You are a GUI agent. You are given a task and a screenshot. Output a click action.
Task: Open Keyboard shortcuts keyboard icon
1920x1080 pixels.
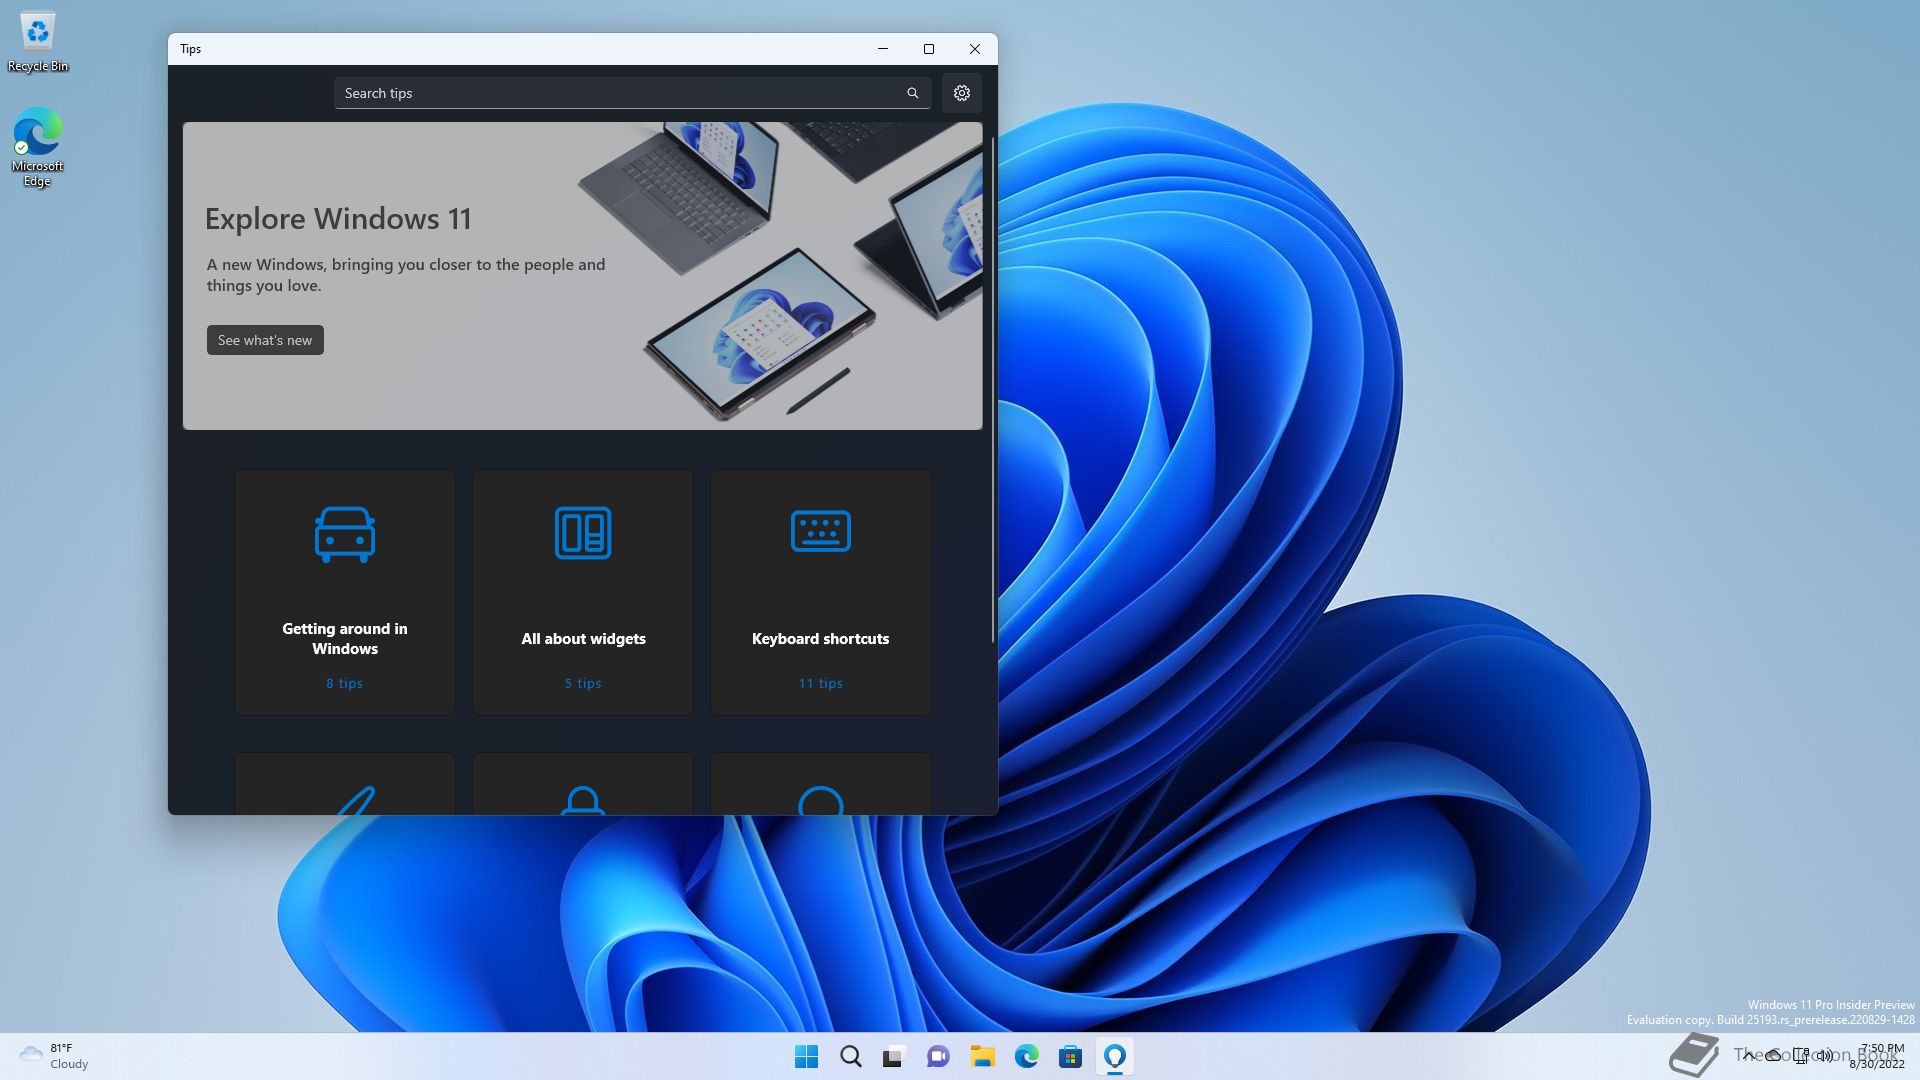(x=820, y=531)
